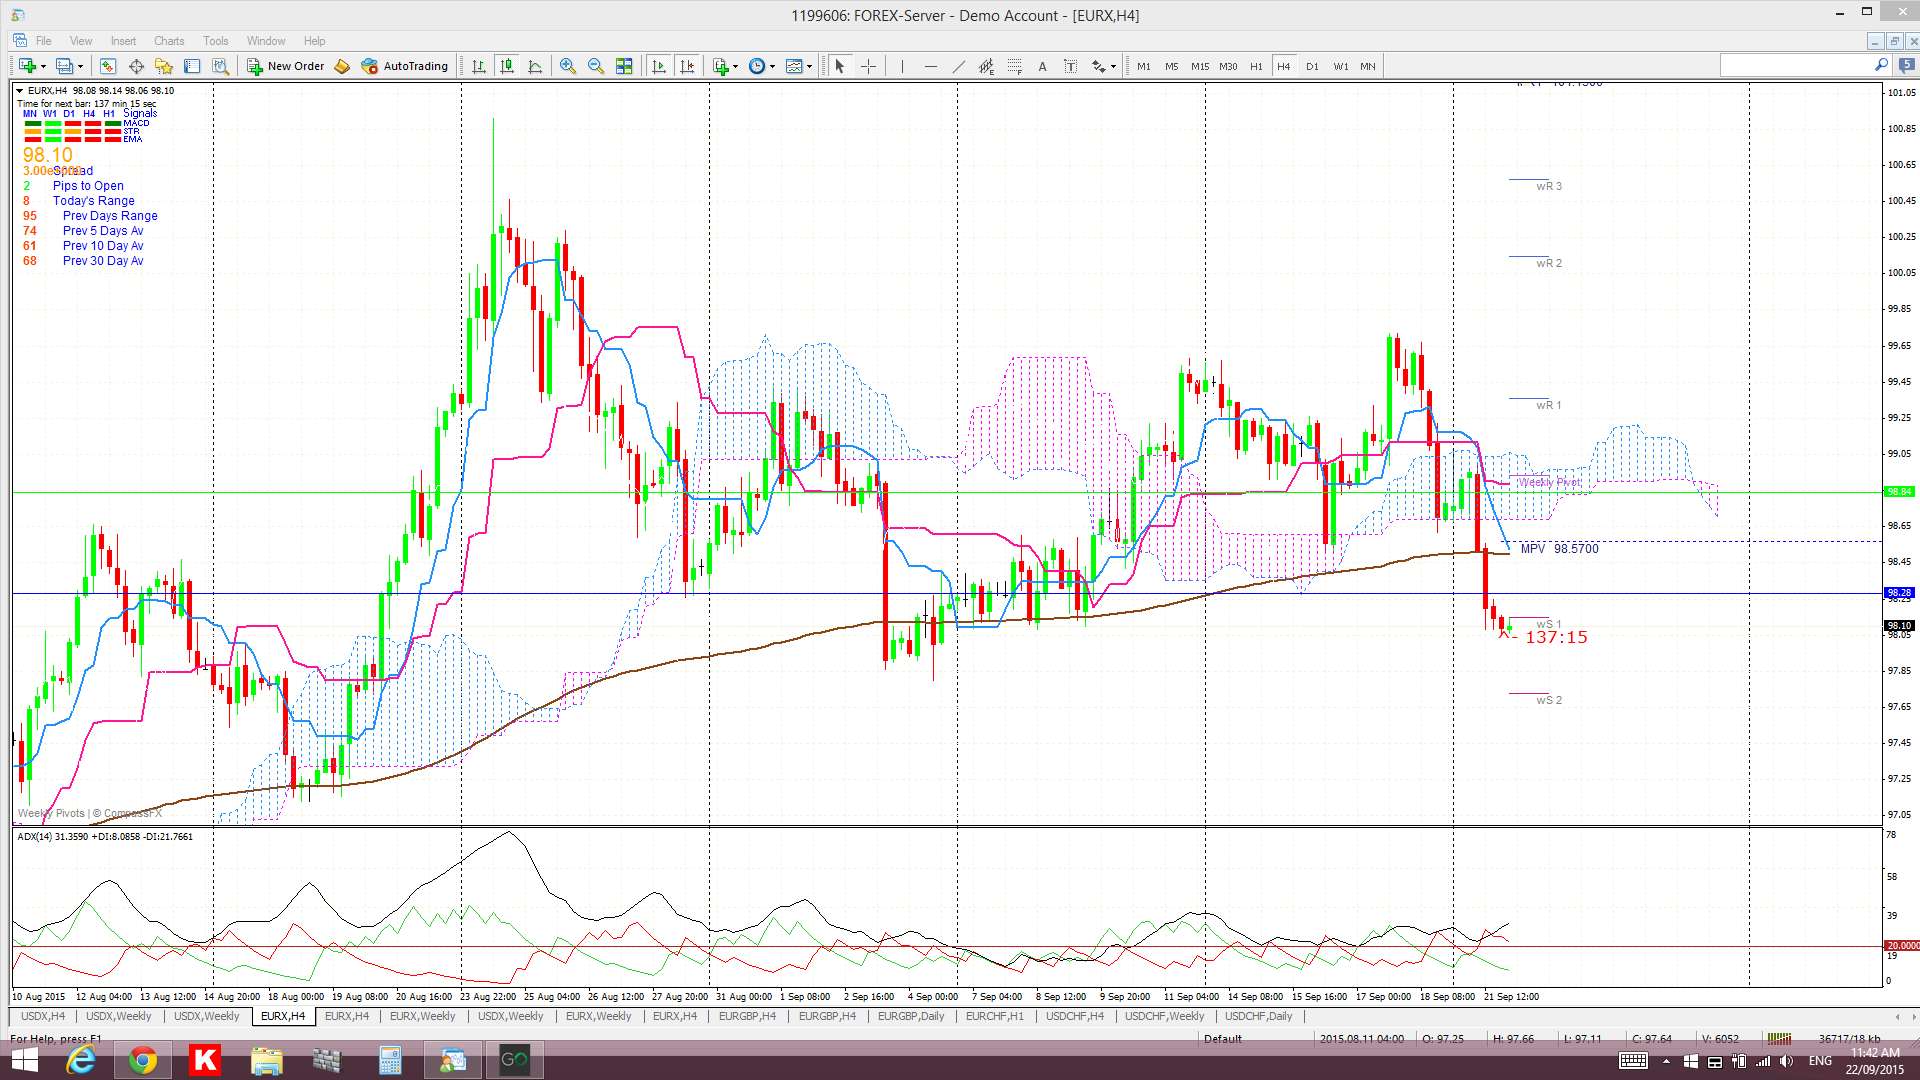Open the Profiles dropdown arrow

pos(80,67)
